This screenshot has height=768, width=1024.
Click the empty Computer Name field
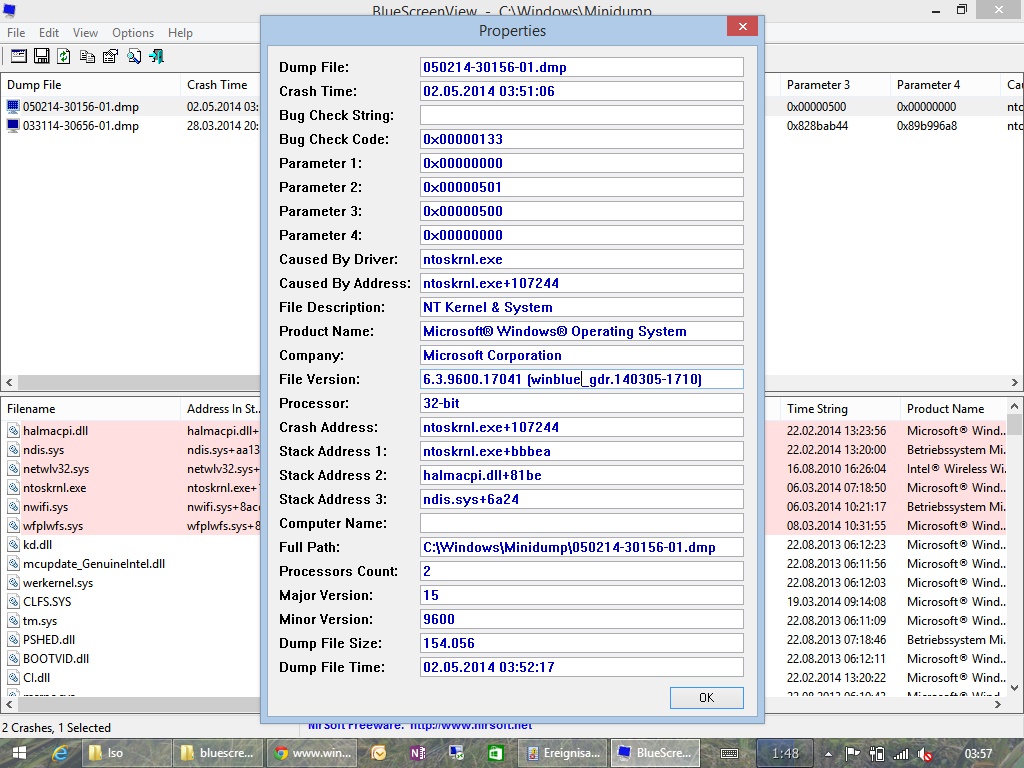point(581,523)
